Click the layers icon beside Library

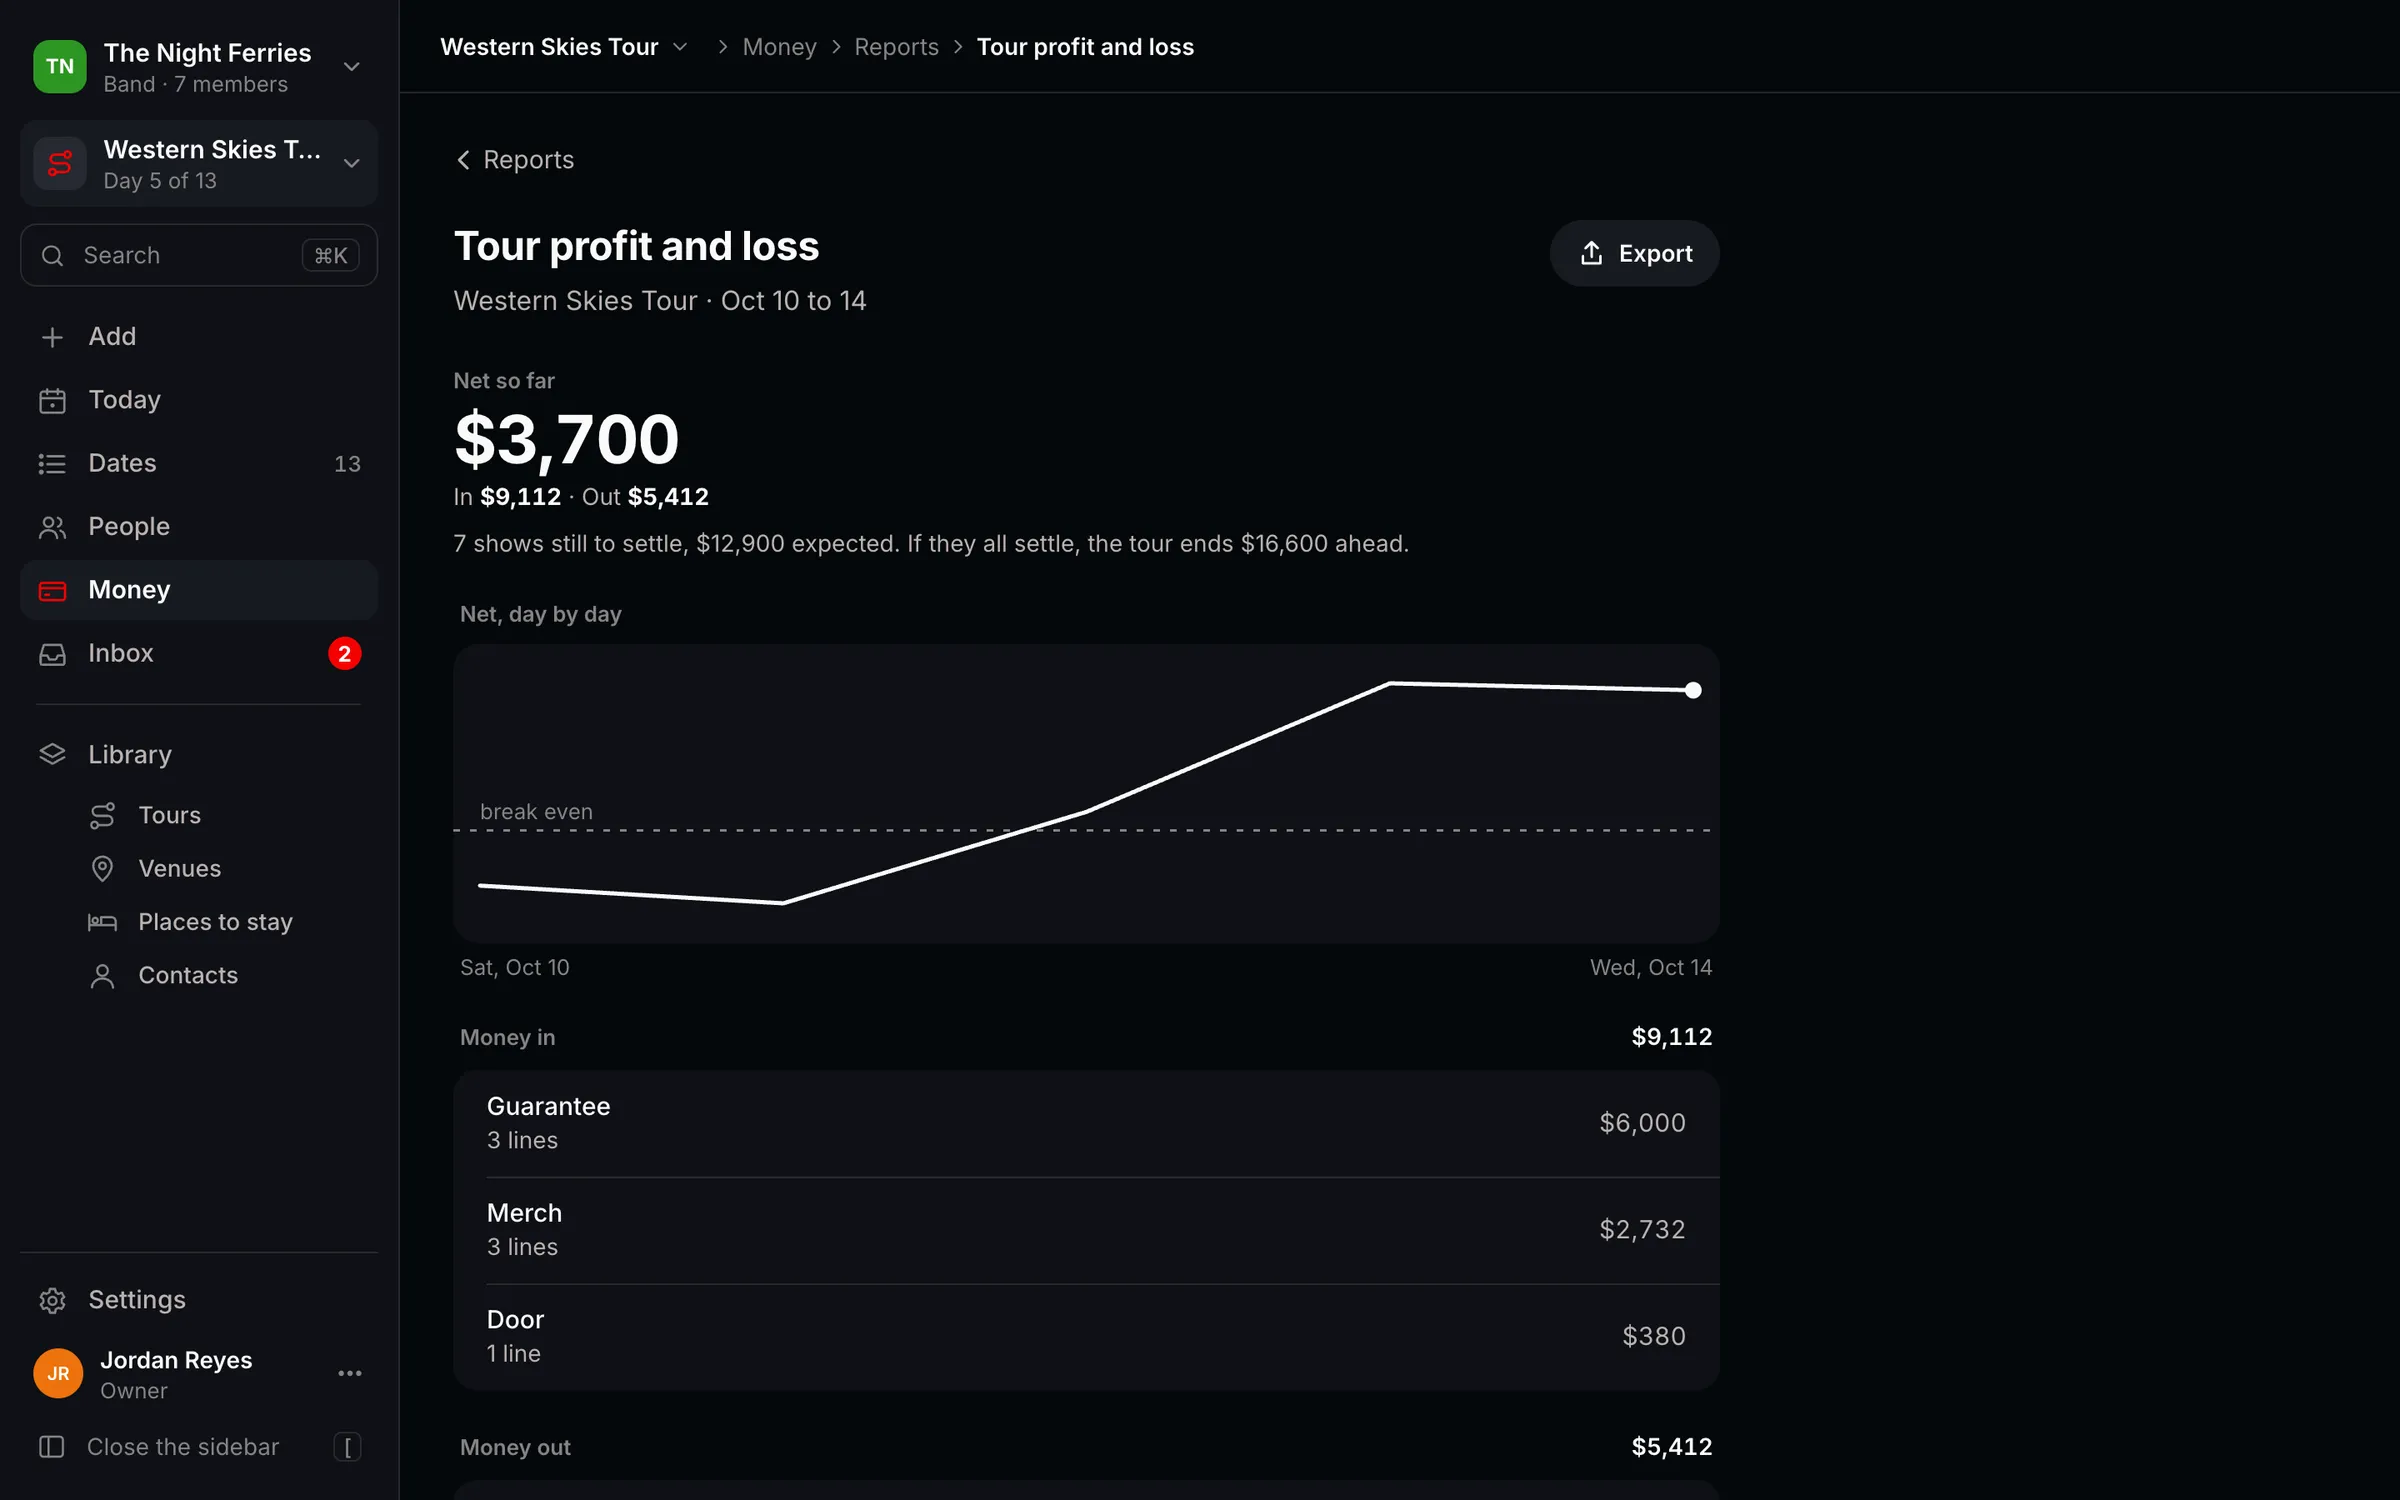point(52,754)
